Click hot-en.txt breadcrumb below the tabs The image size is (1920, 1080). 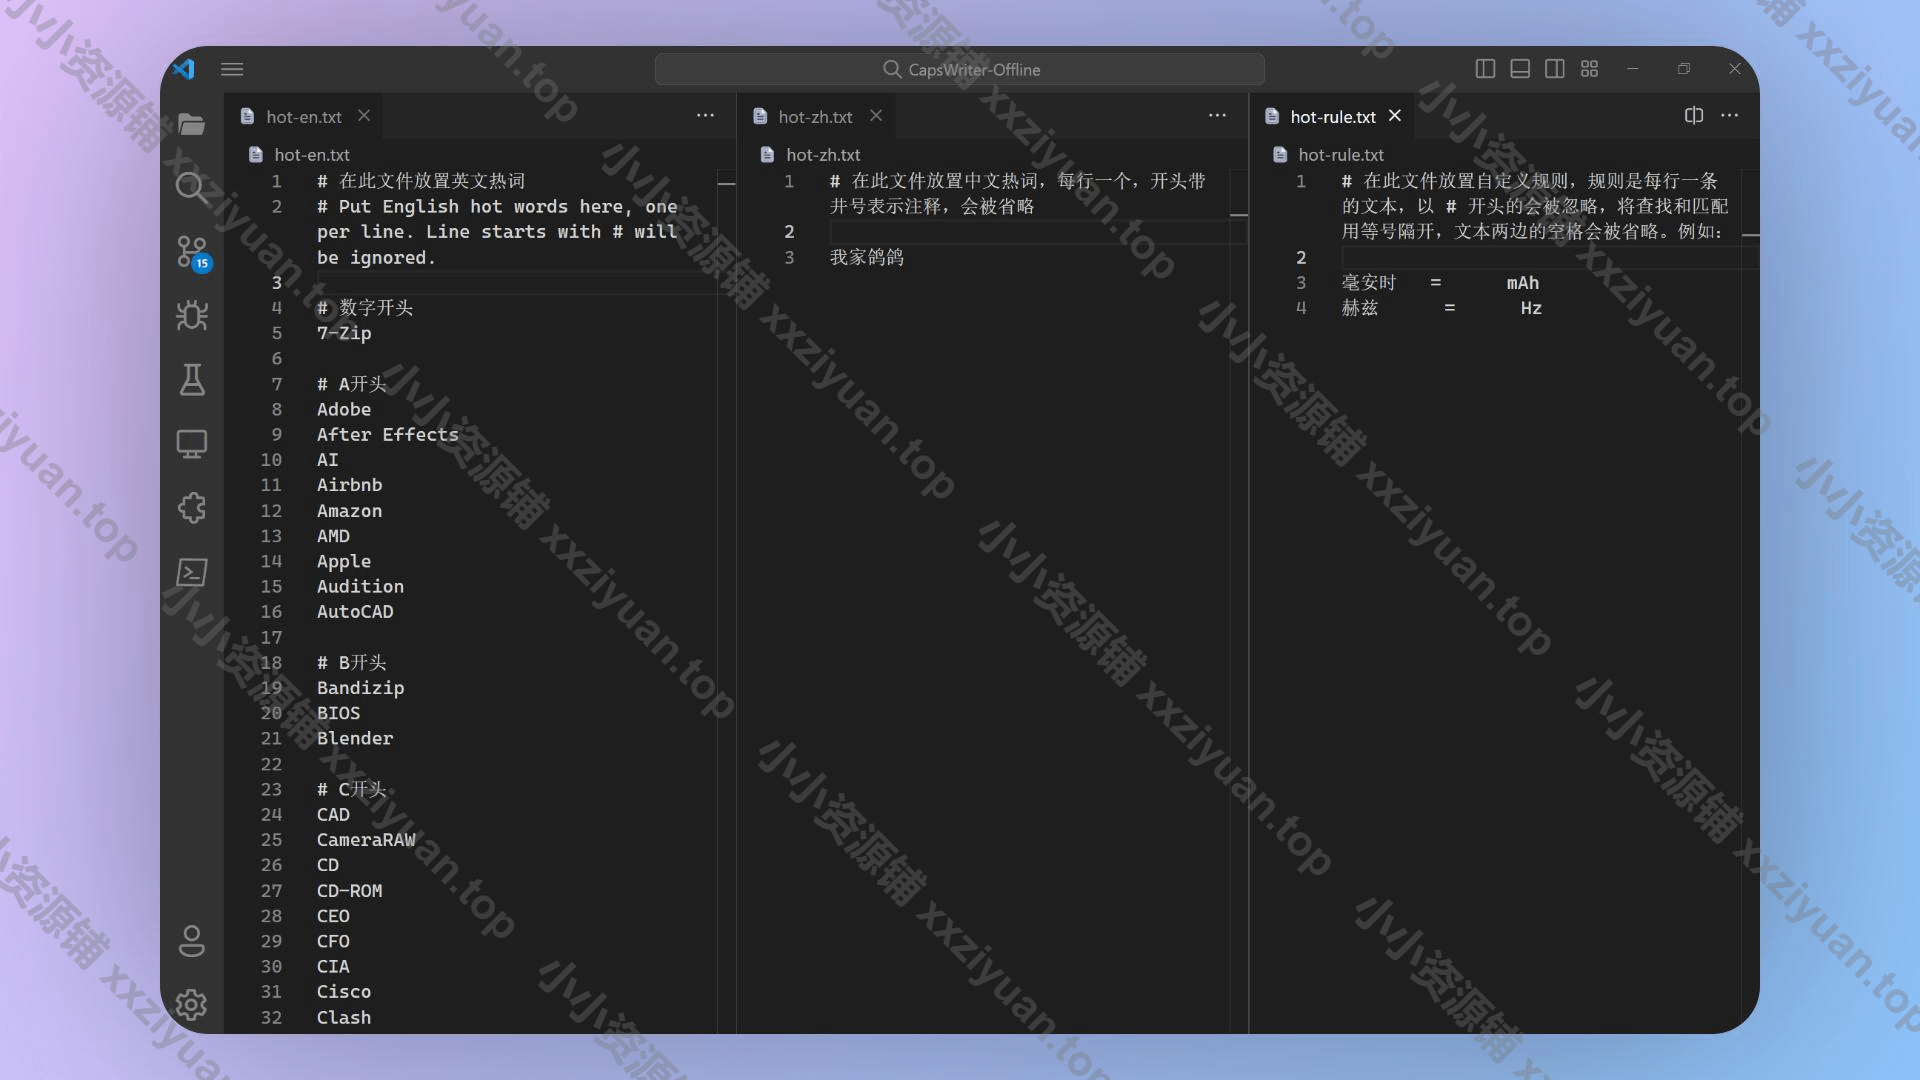(x=312, y=155)
